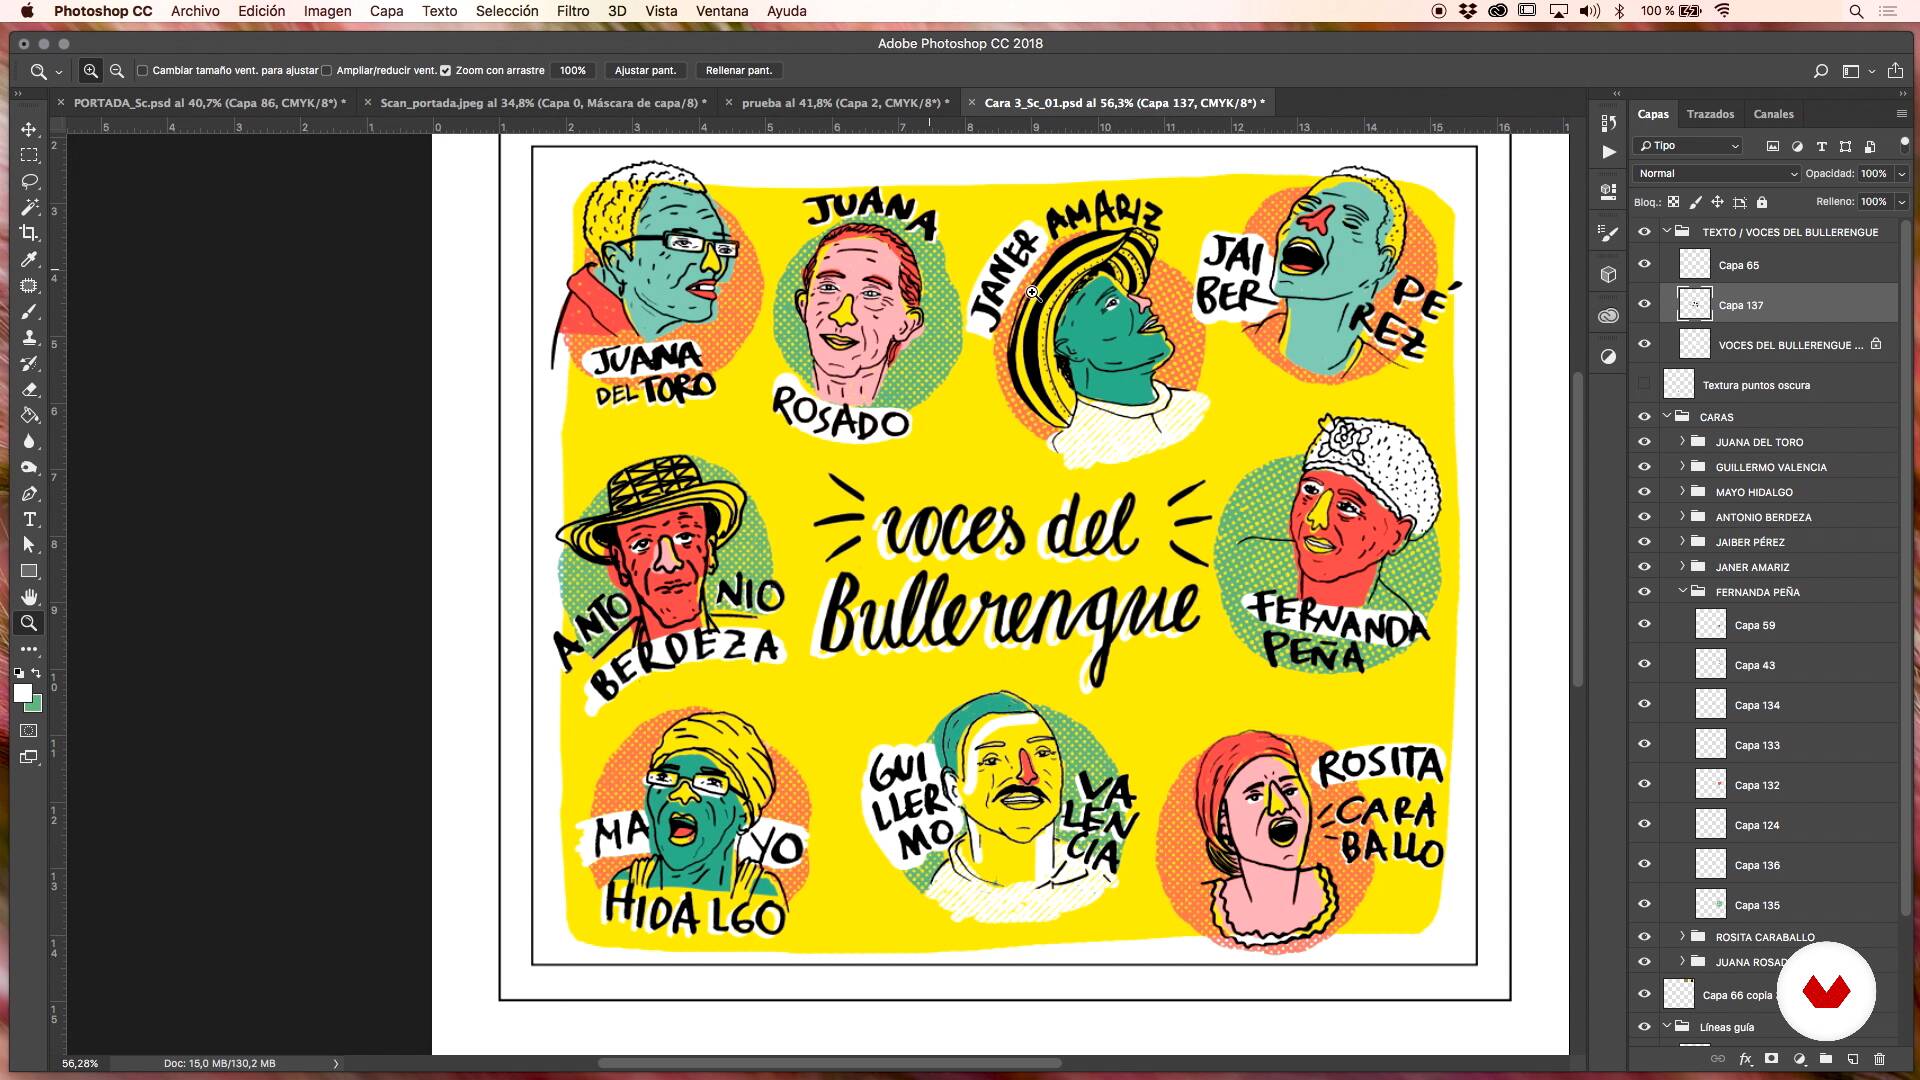Select the Pen tool

click(x=29, y=493)
